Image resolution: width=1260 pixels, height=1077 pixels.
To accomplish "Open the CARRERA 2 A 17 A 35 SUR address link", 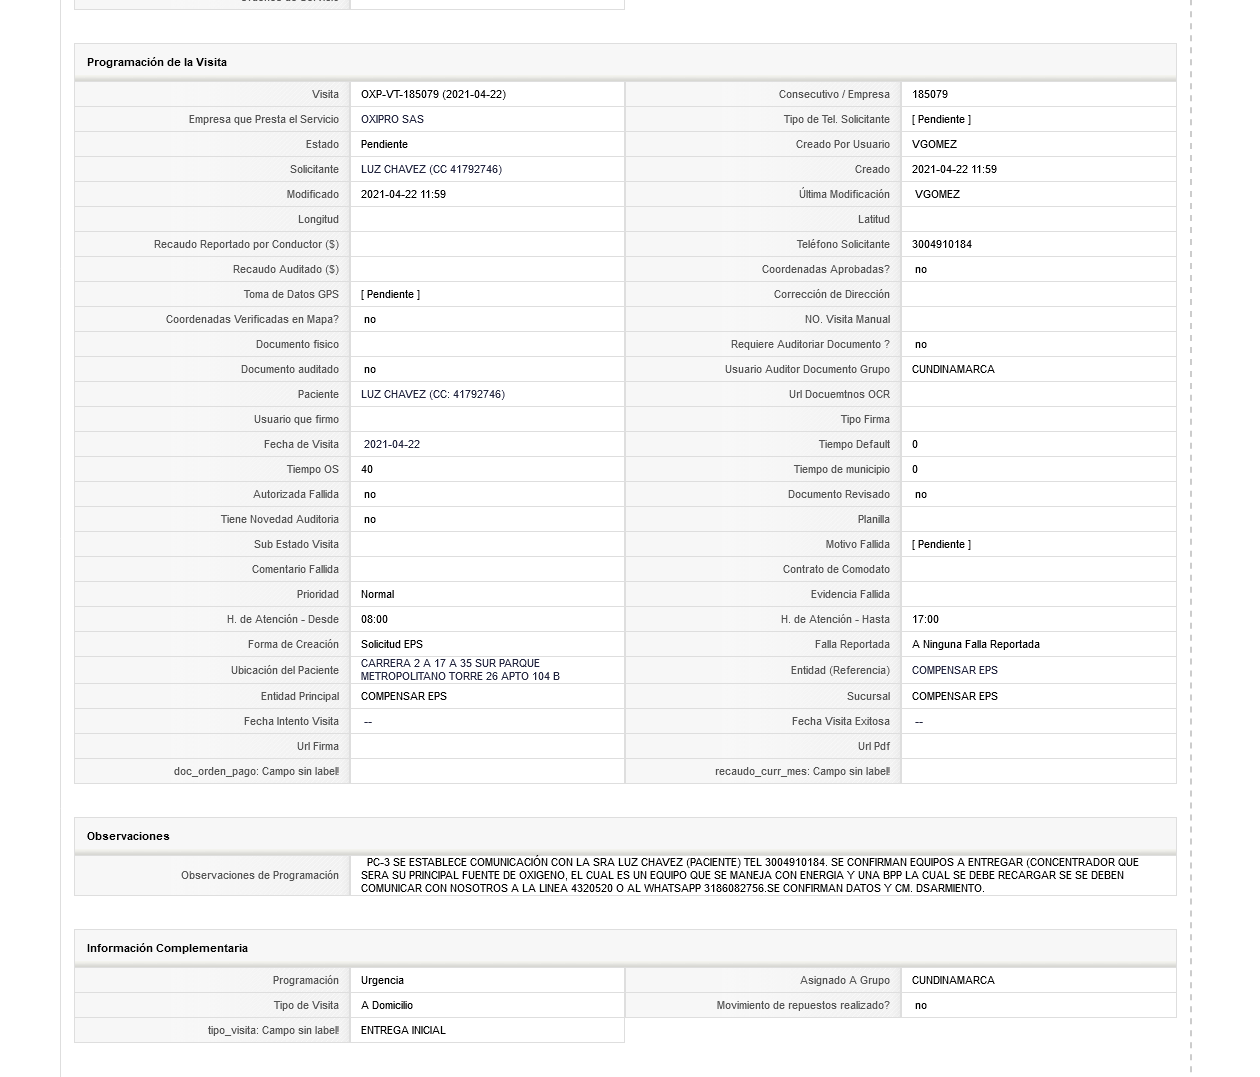I will [460, 670].
